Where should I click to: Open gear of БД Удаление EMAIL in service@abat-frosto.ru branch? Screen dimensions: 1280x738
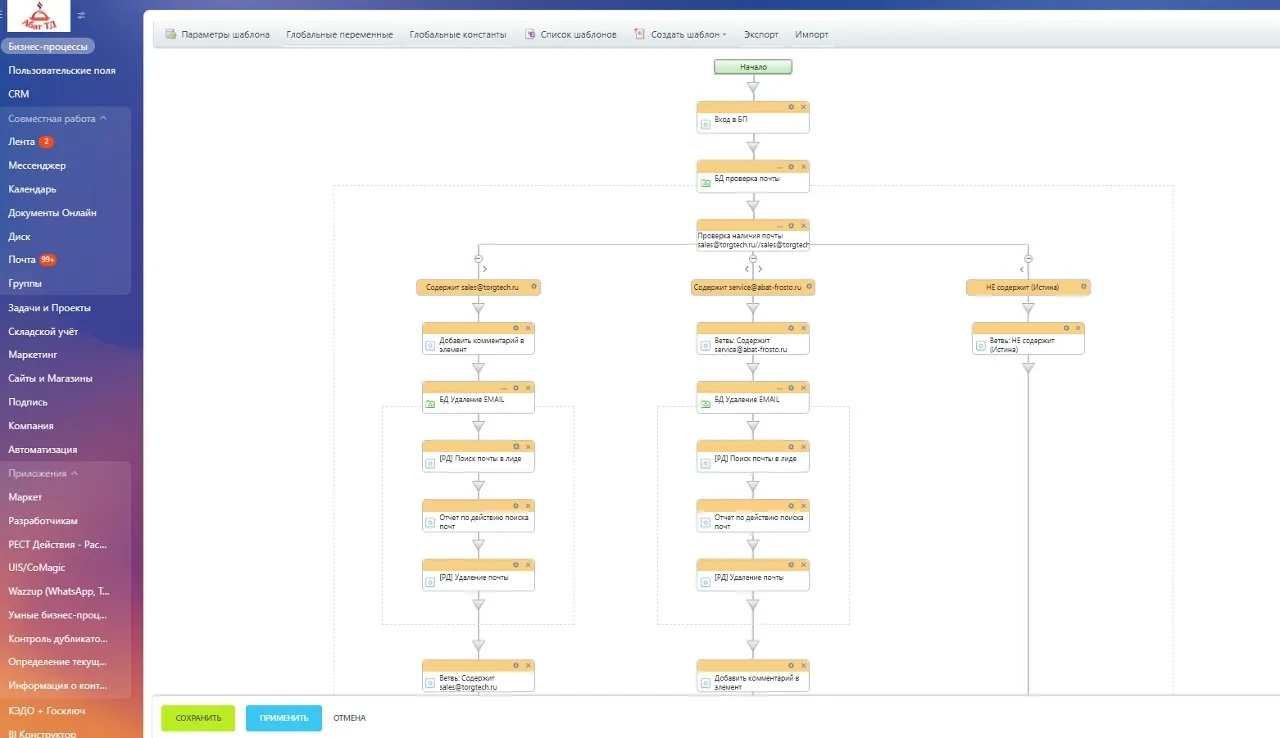coord(791,387)
